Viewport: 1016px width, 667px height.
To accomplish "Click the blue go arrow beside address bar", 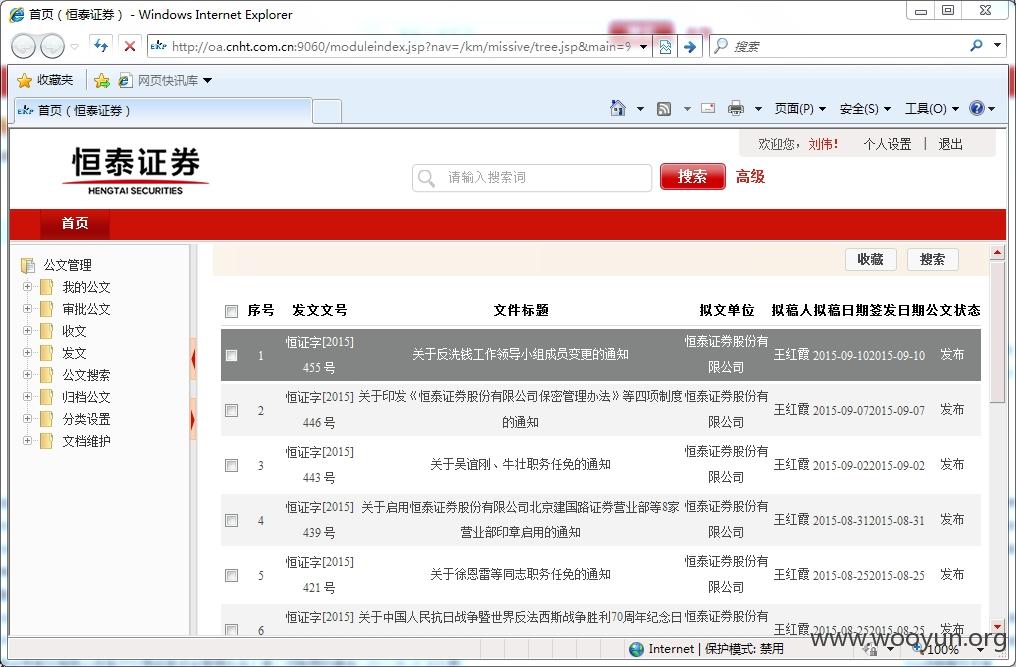I will [x=690, y=46].
